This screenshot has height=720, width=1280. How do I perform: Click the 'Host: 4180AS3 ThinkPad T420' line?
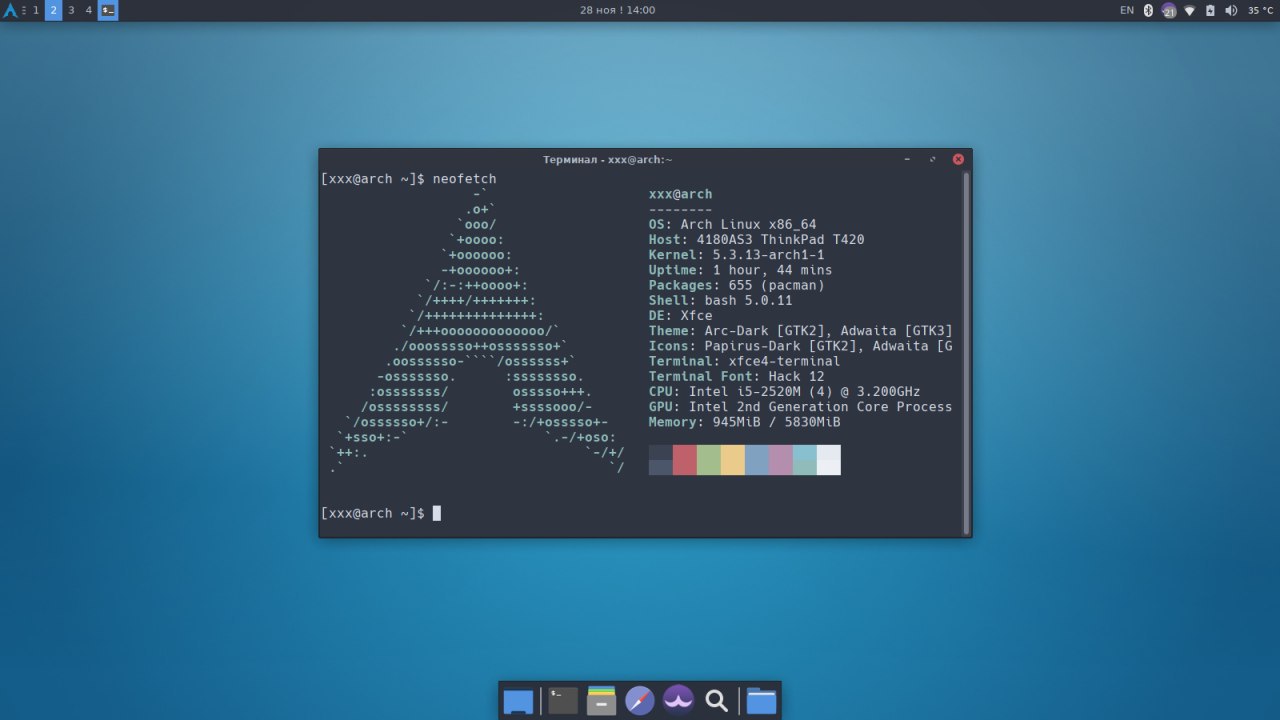[757, 239]
